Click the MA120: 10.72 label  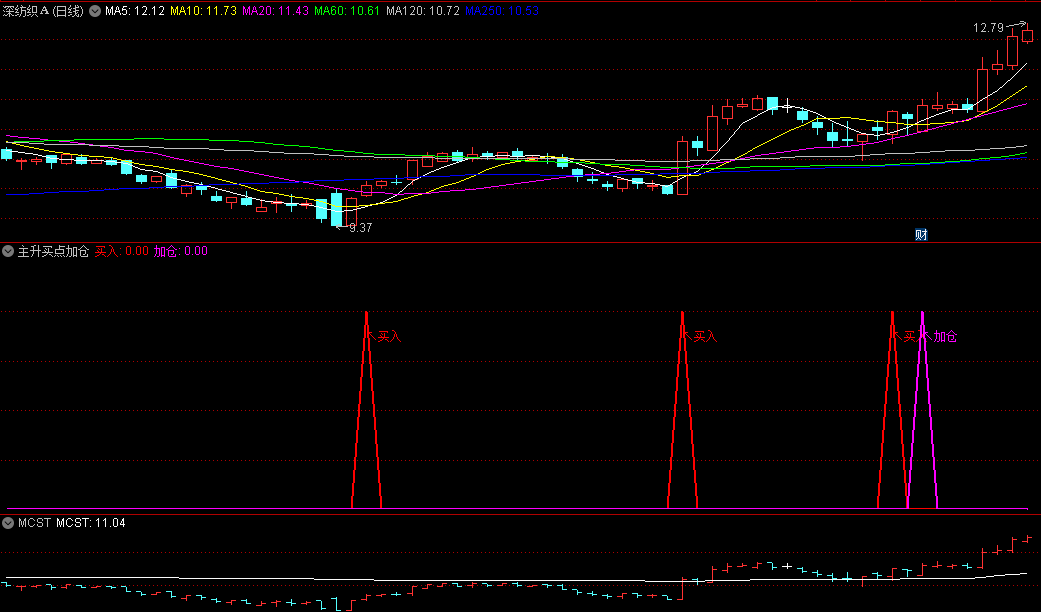pyautogui.click(x=423, y=11)
